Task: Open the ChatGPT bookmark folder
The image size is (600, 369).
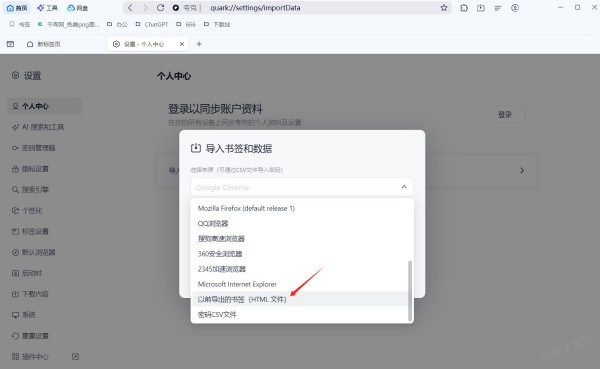Action: (x=152, y=24)
